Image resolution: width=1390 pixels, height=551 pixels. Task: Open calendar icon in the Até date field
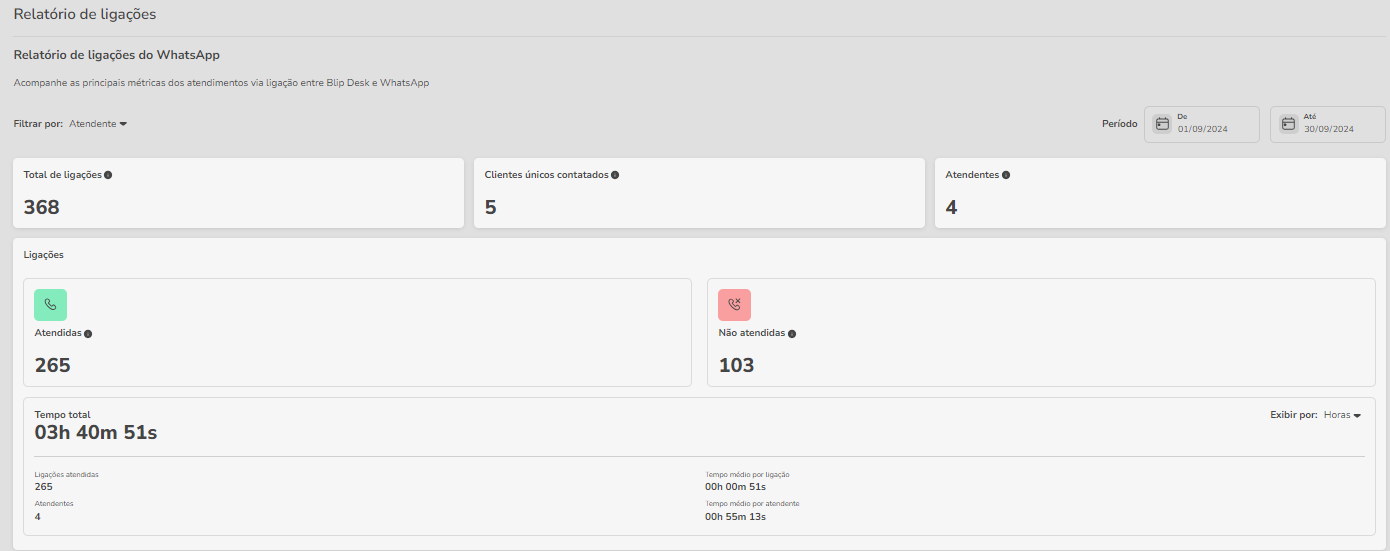pyautogui.click(x=1288, y=124)
